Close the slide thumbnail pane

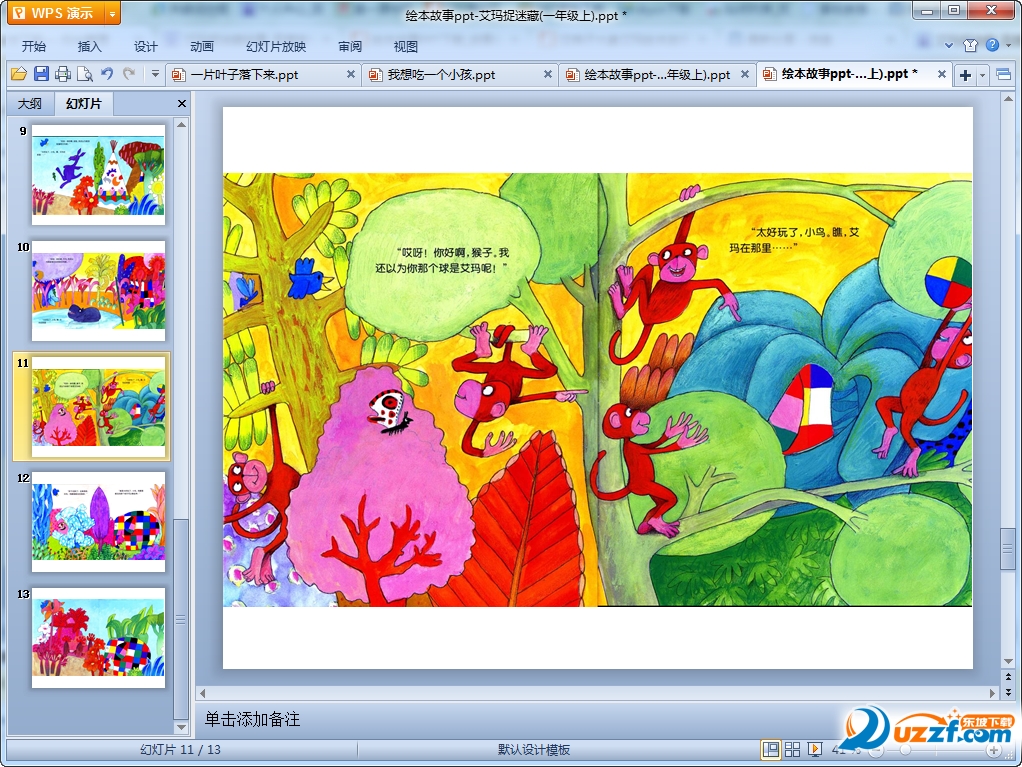[x=182, y=104]
